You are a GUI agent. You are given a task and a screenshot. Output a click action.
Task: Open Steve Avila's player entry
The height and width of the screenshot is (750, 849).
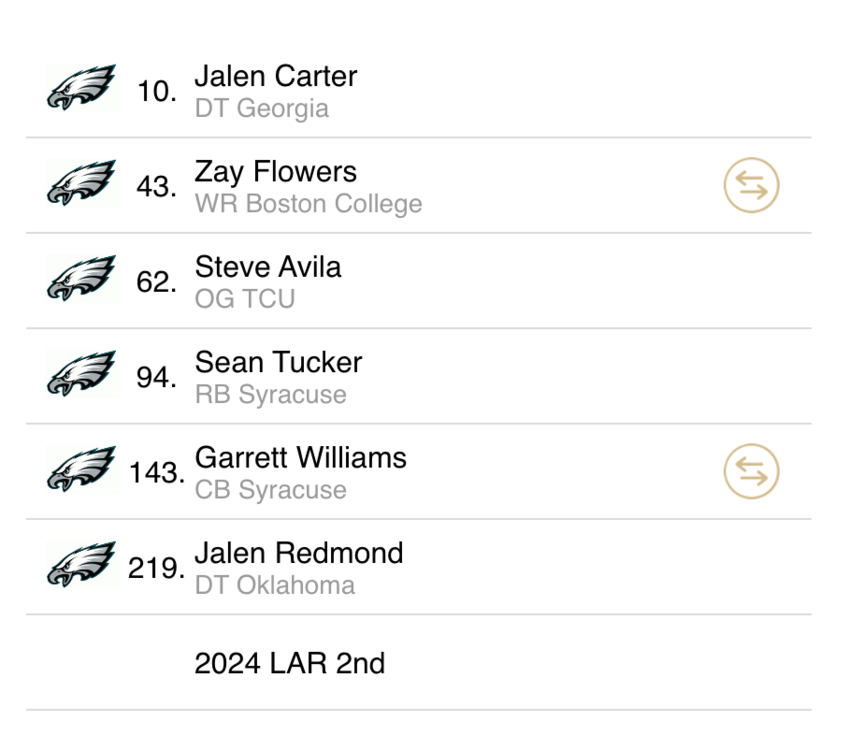pos(267,267)
